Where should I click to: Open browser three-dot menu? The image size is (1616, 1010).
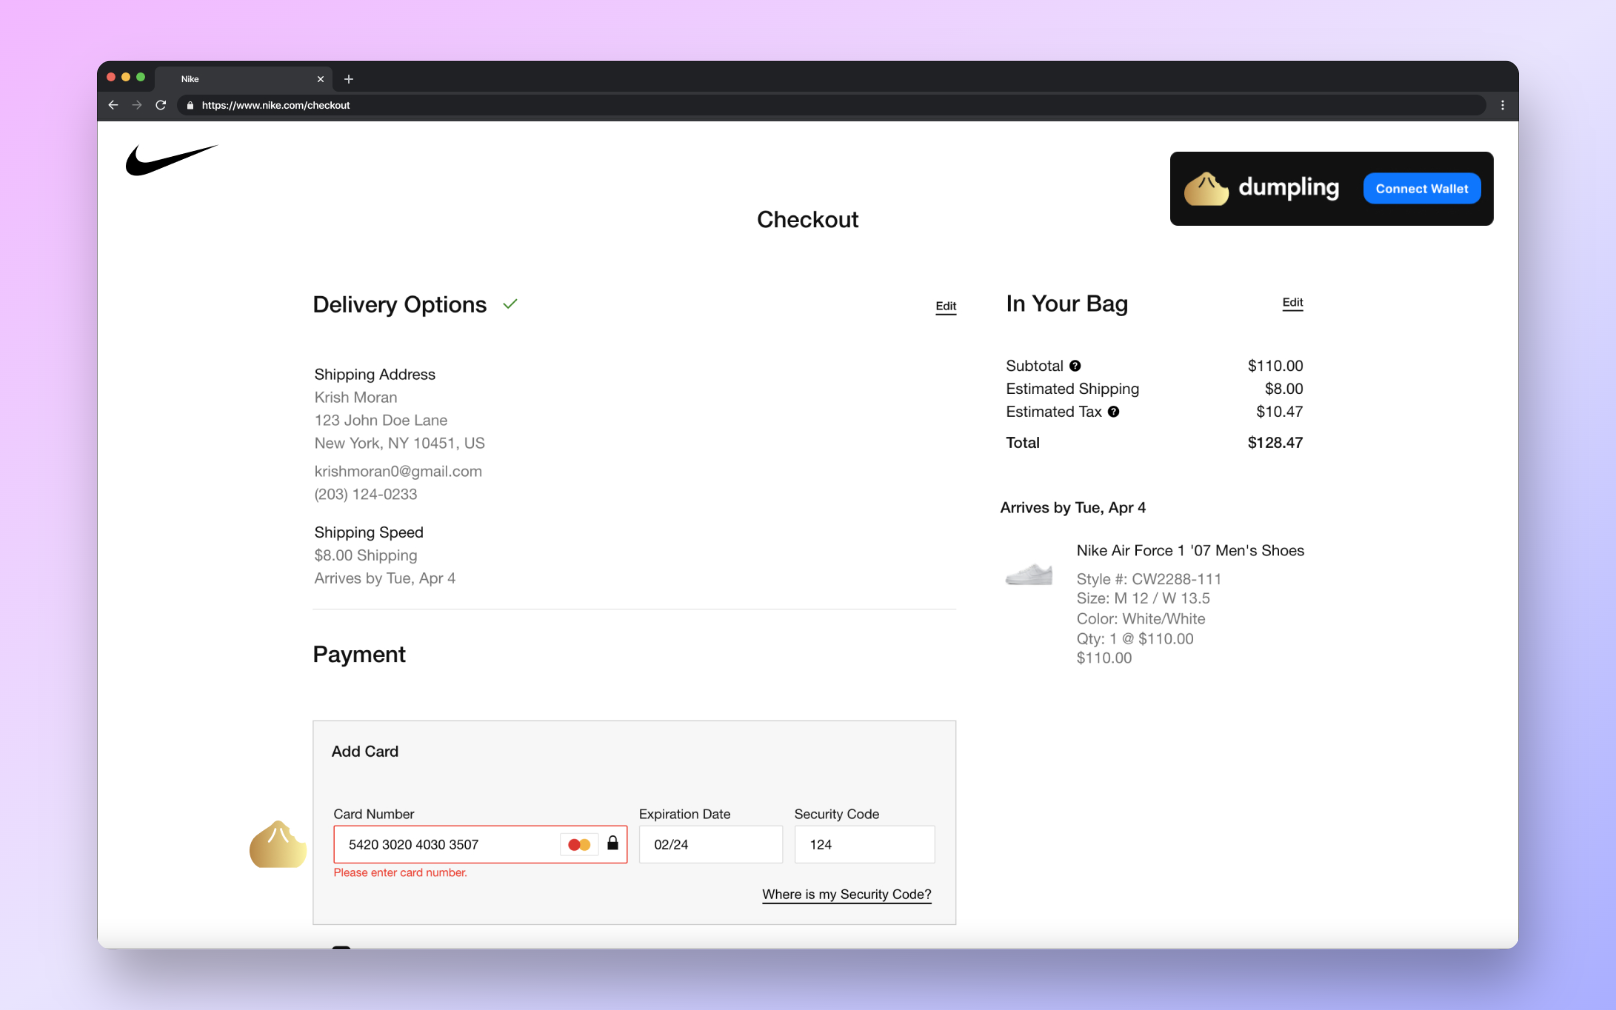(1502, 105)
